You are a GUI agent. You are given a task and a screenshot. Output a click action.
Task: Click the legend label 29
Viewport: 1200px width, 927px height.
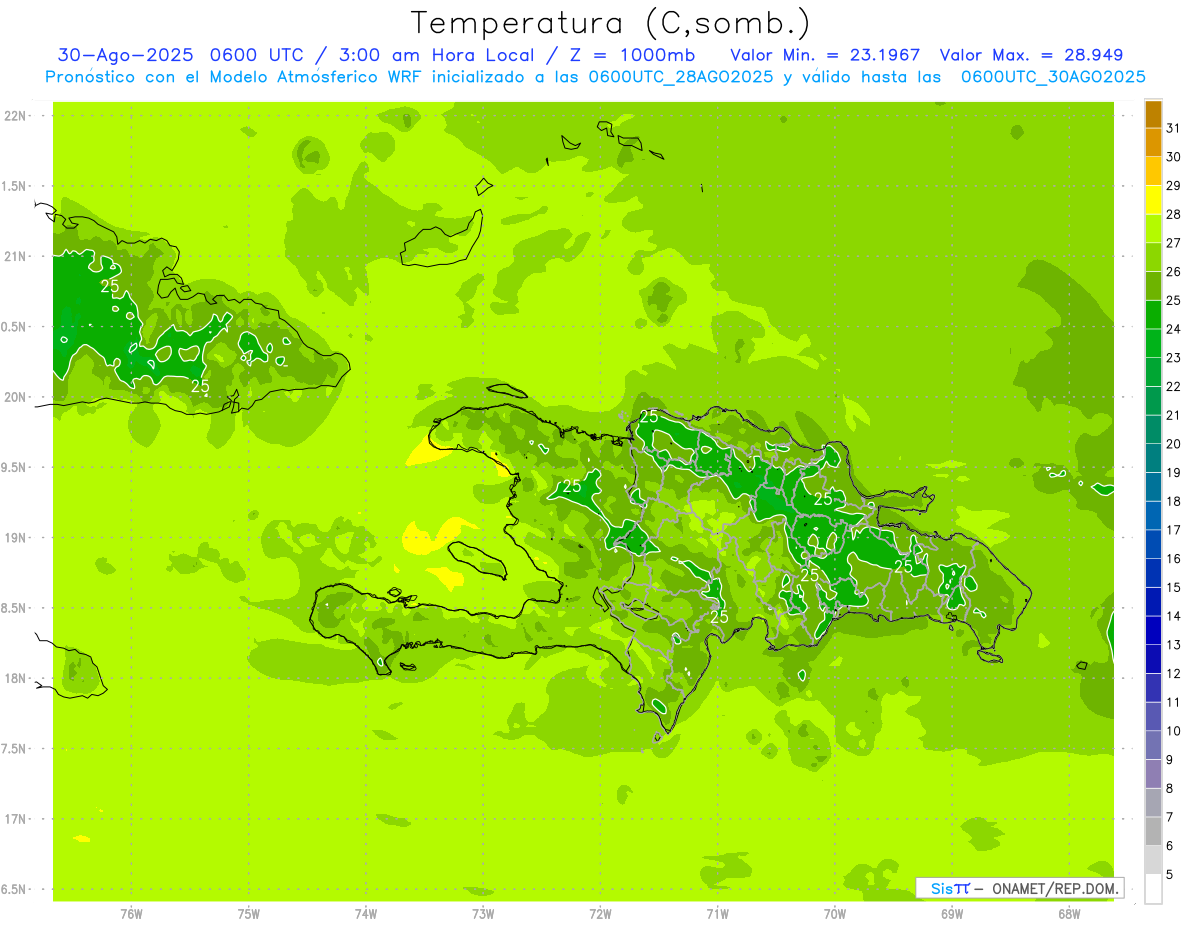point(1173,186)
